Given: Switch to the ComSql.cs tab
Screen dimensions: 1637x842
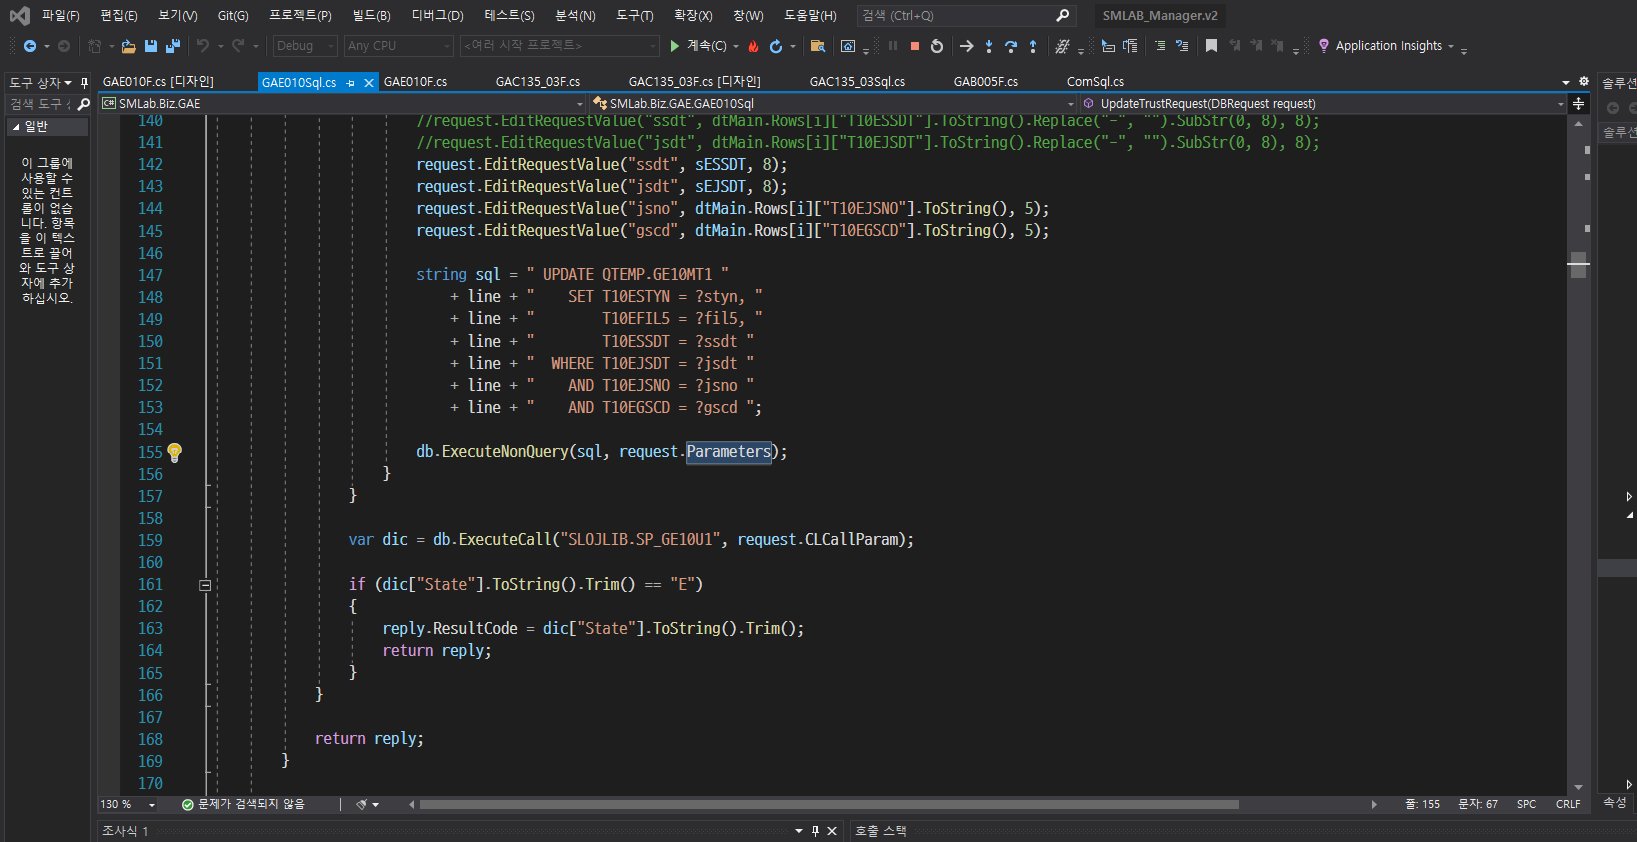Looking at the screenshot, I should coord(1095,82).
